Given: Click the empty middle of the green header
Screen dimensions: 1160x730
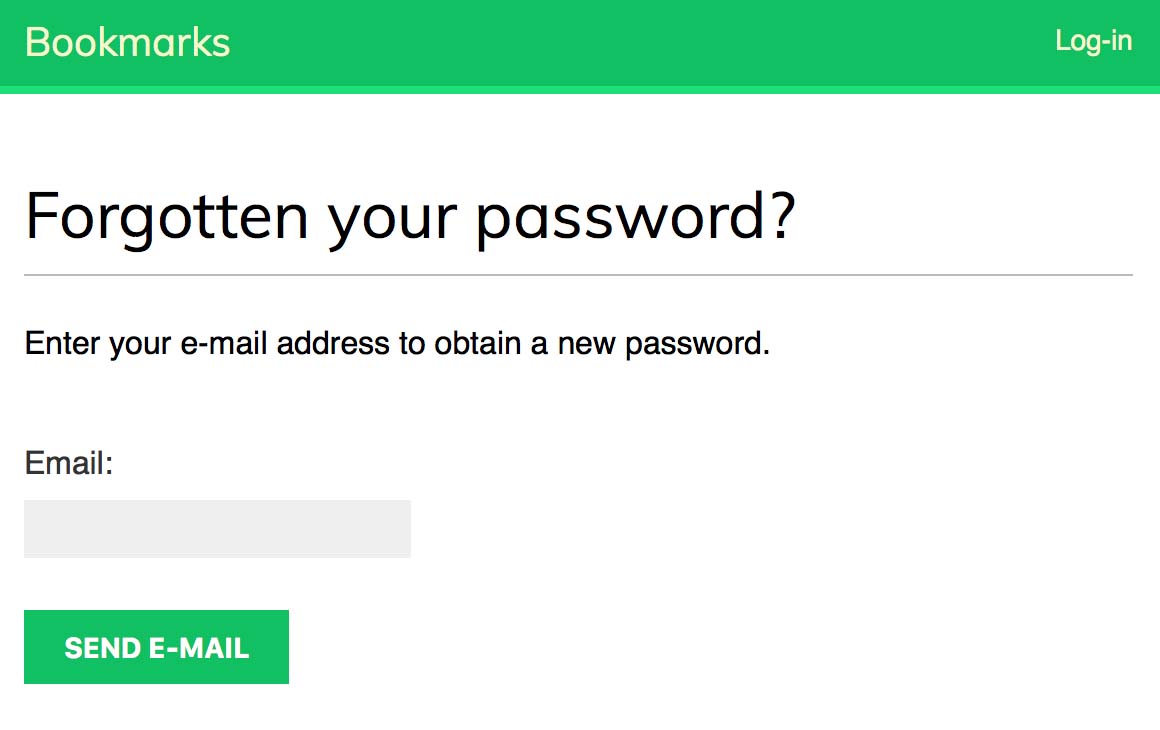Looking at the screenshot, I should coord(640,42).
